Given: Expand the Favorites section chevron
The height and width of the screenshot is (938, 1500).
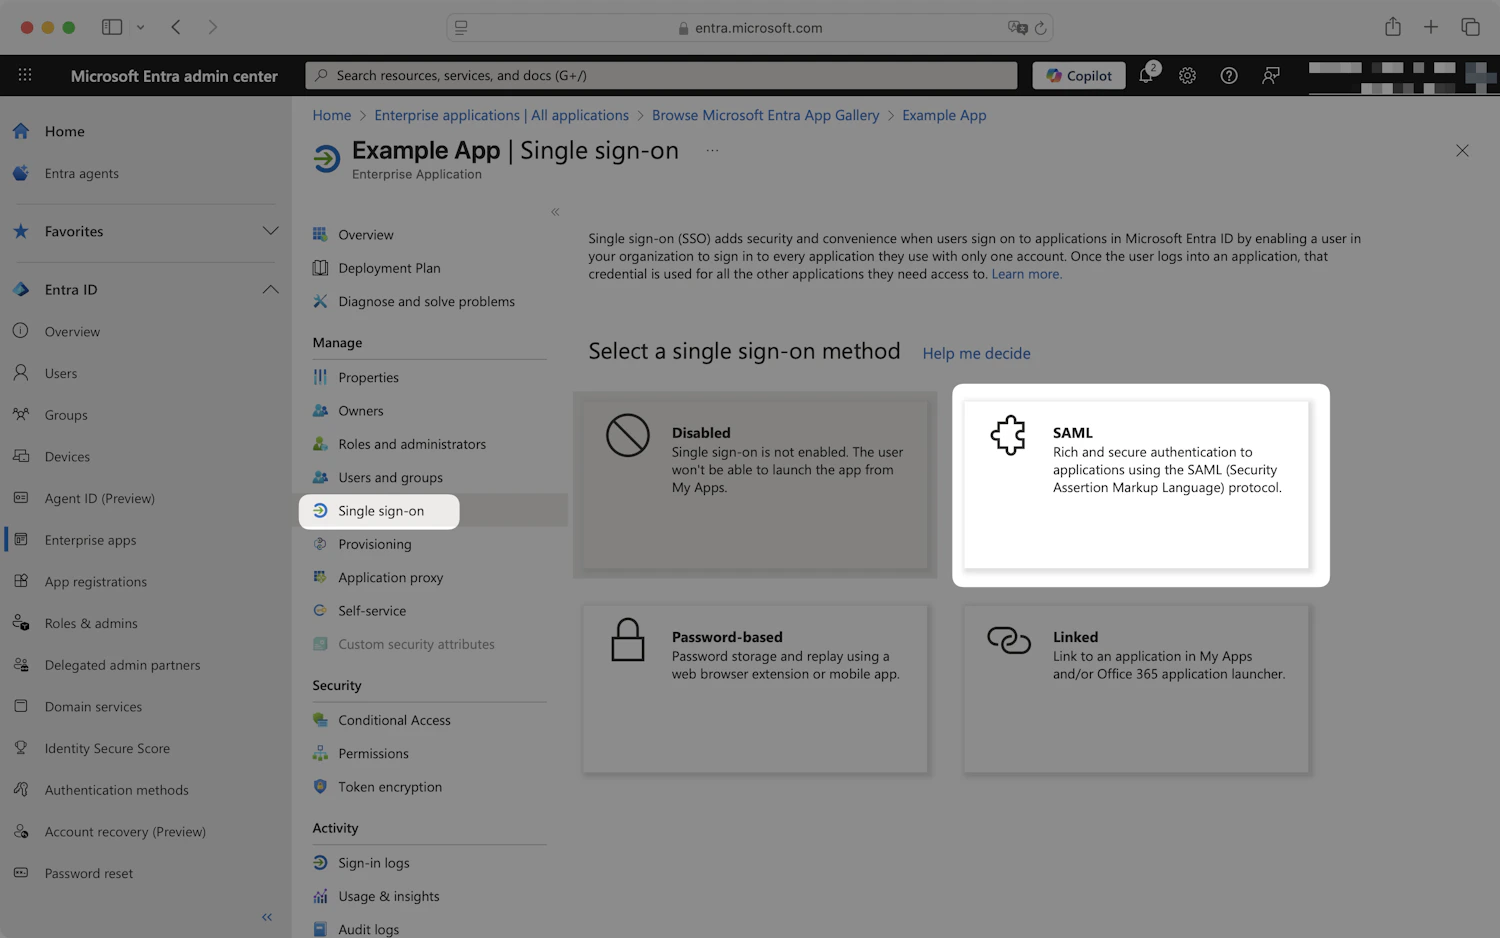Looking at the screenshot, I should pyautogui.click(x=270, y=231).
